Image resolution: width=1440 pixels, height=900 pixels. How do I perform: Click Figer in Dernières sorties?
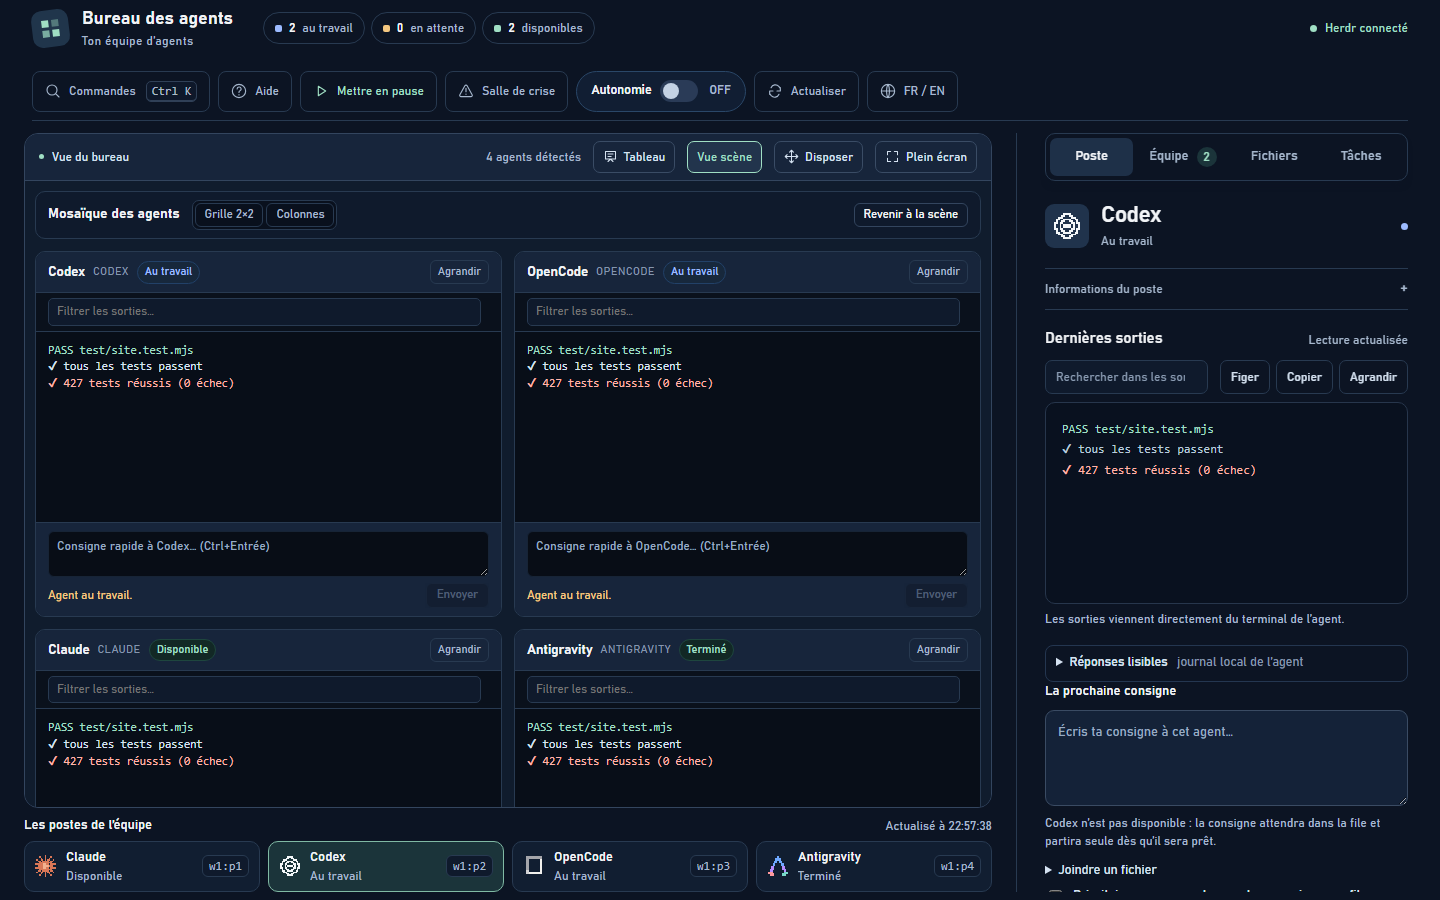tap(1245, 377)
